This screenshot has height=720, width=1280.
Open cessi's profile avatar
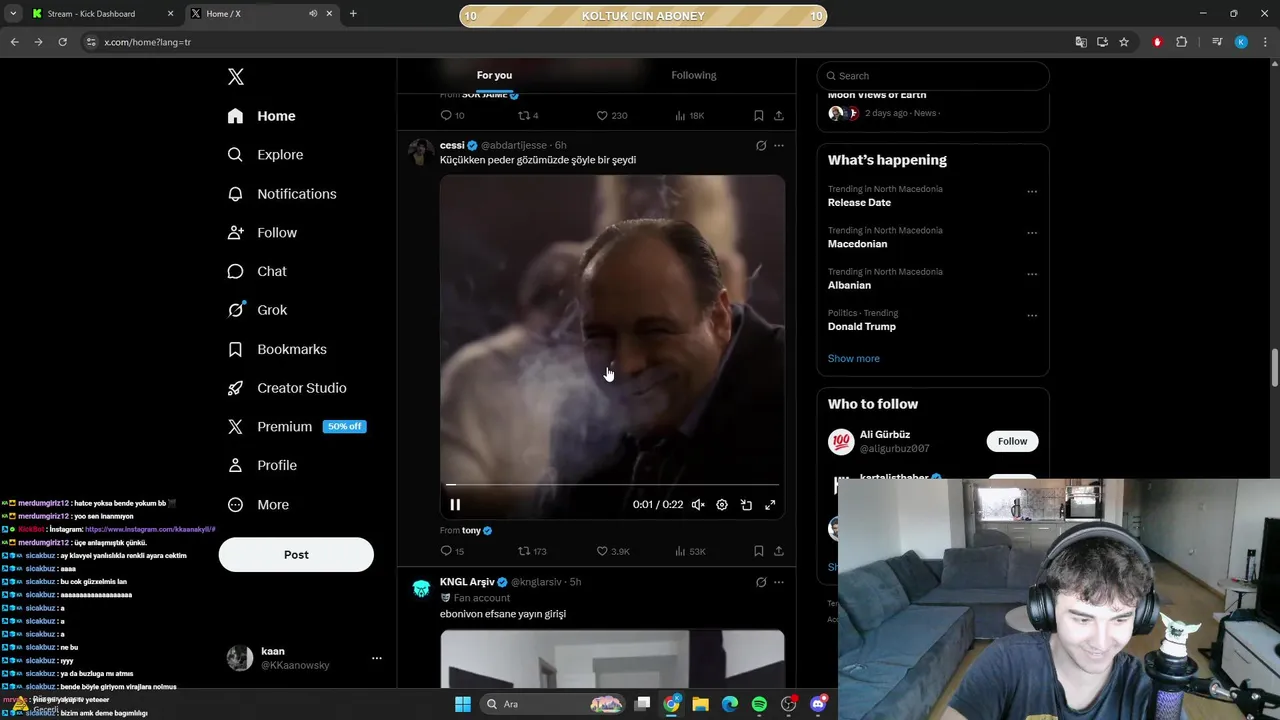coord(421,152)
